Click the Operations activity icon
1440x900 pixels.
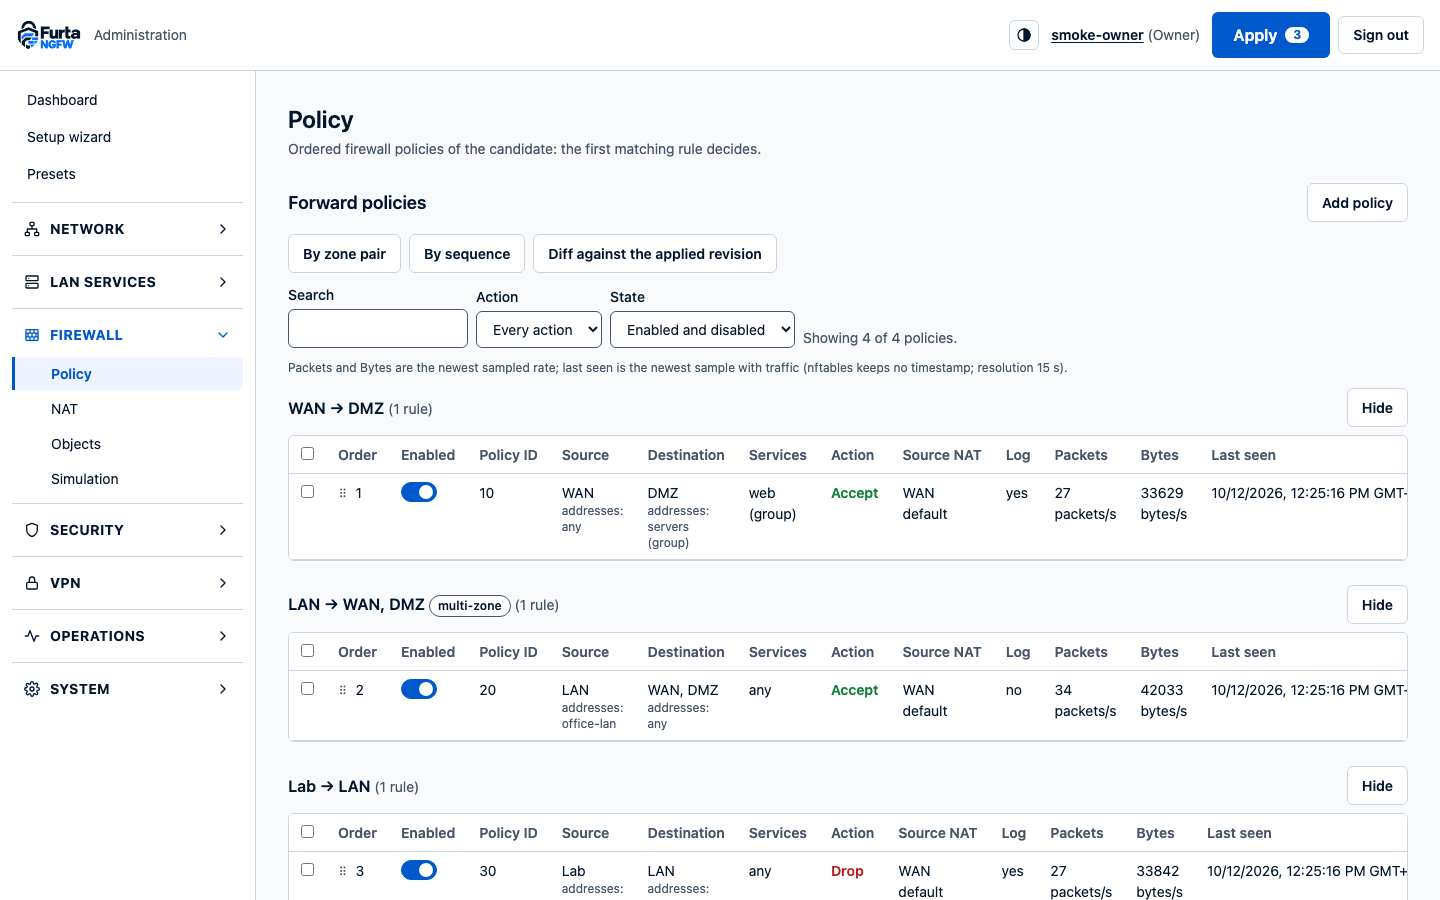tap(32, 636)
